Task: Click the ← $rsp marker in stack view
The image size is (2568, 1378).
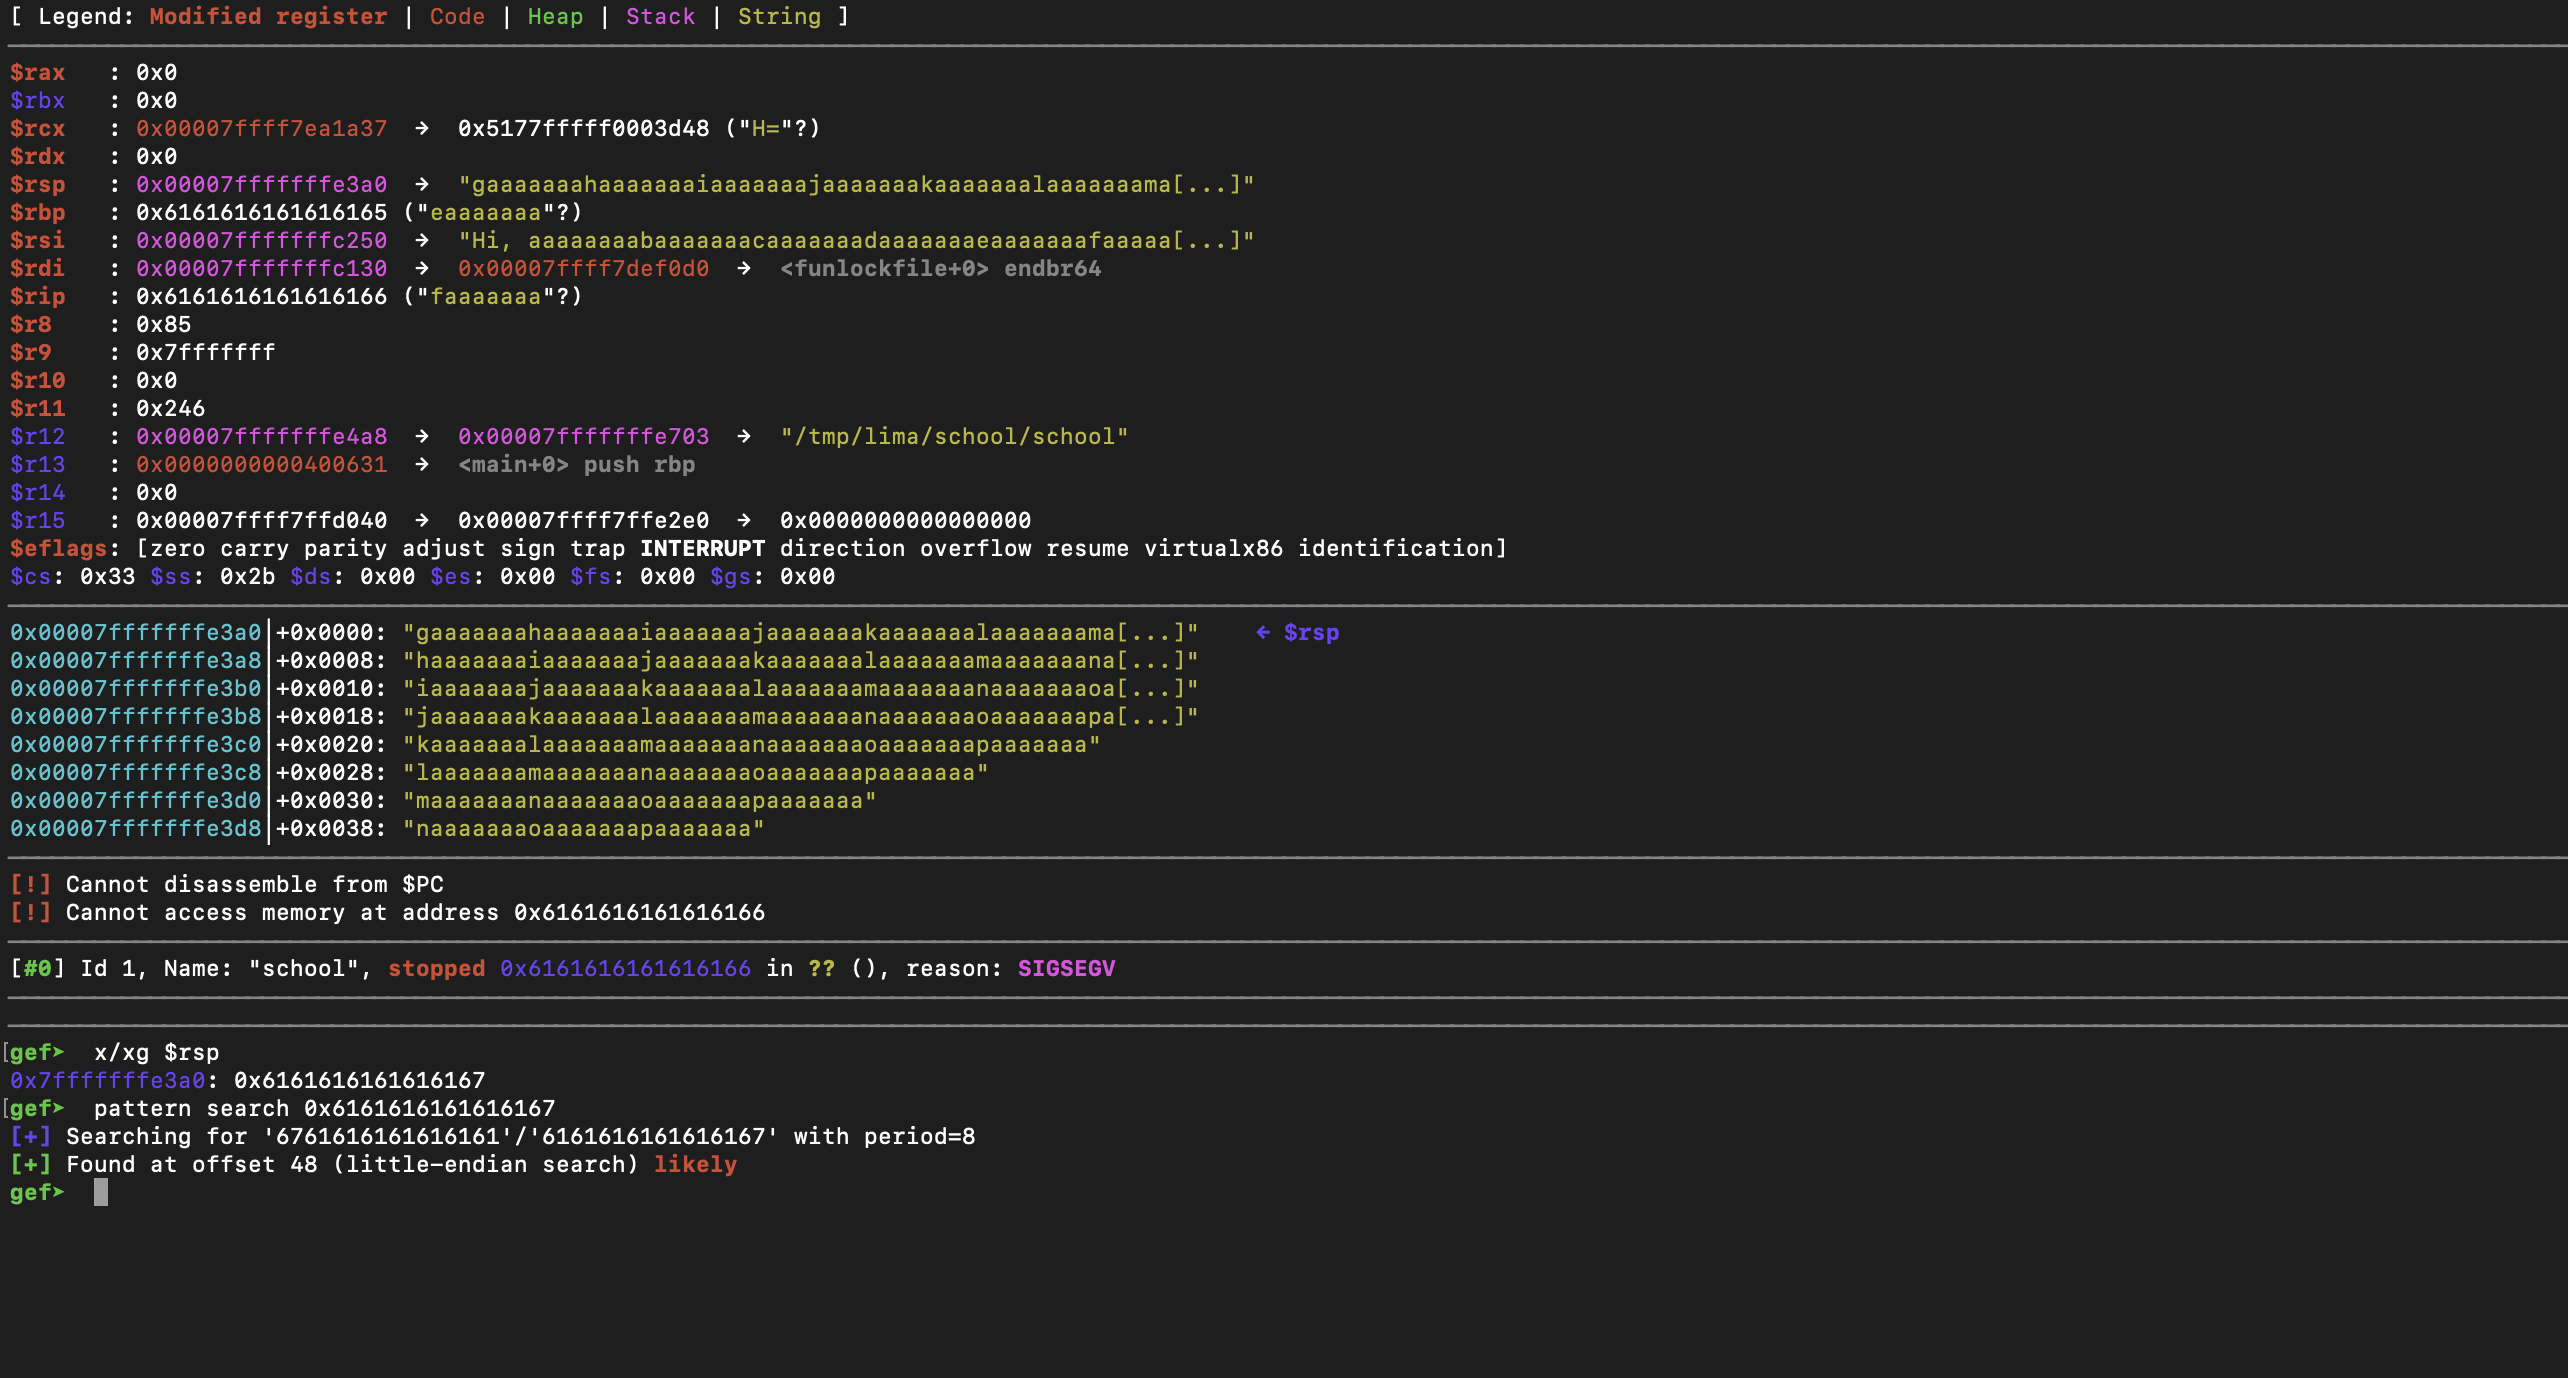Action: pyautogui.click(x=1297, y=633)
